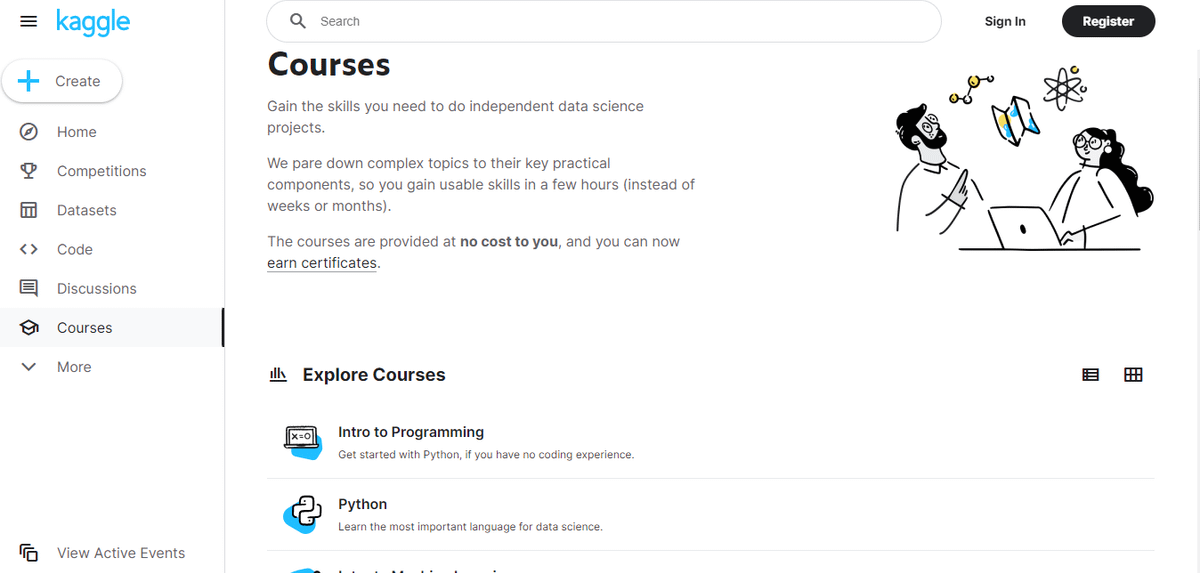Open Datasets from the sidebar
Screen dimensions: 1200x573
86,210
